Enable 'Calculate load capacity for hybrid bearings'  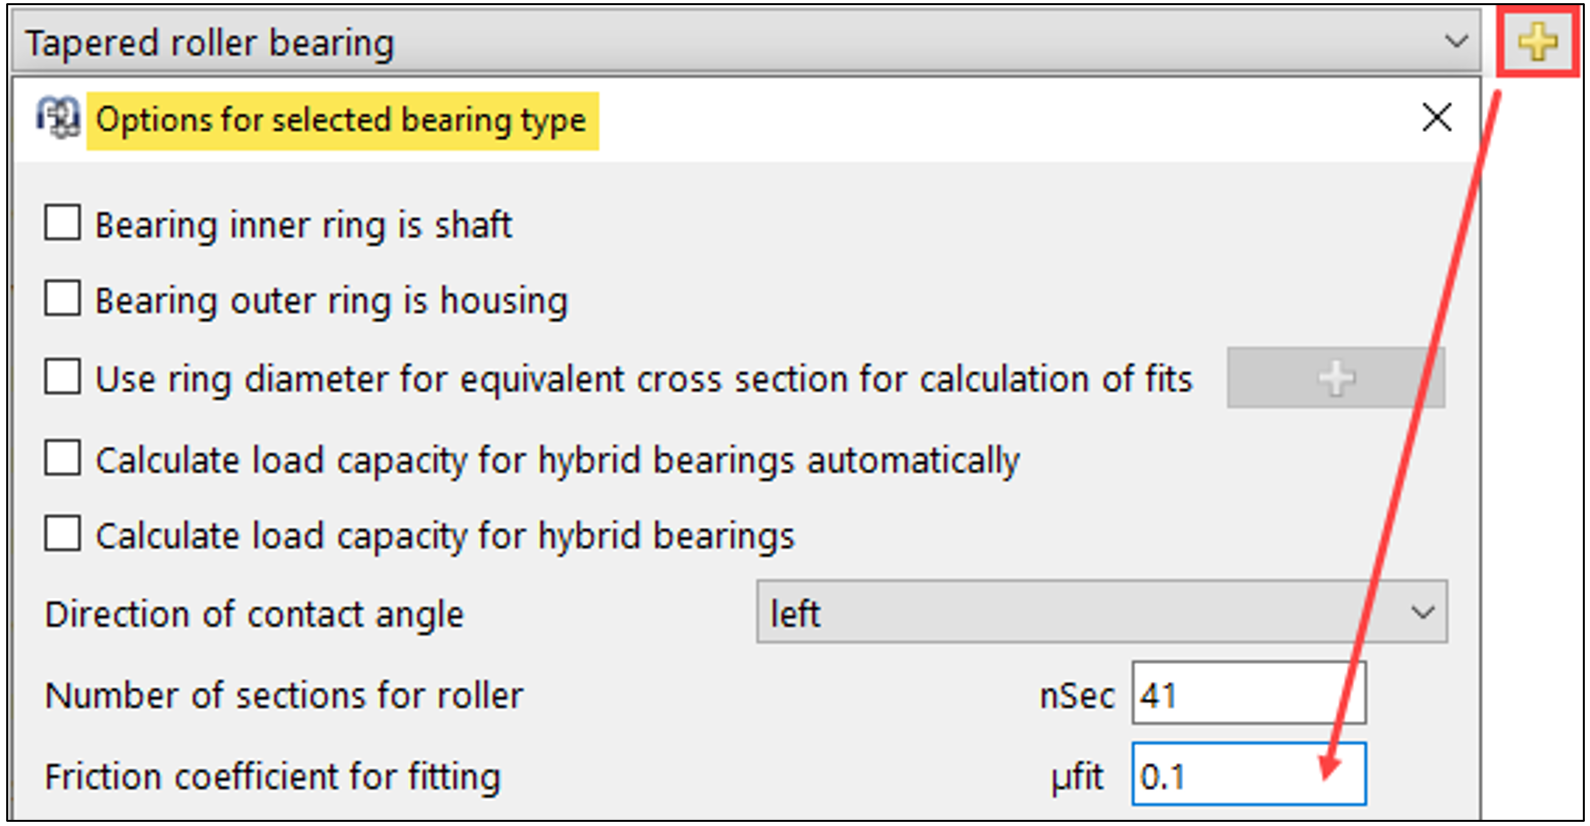point(63,534)
